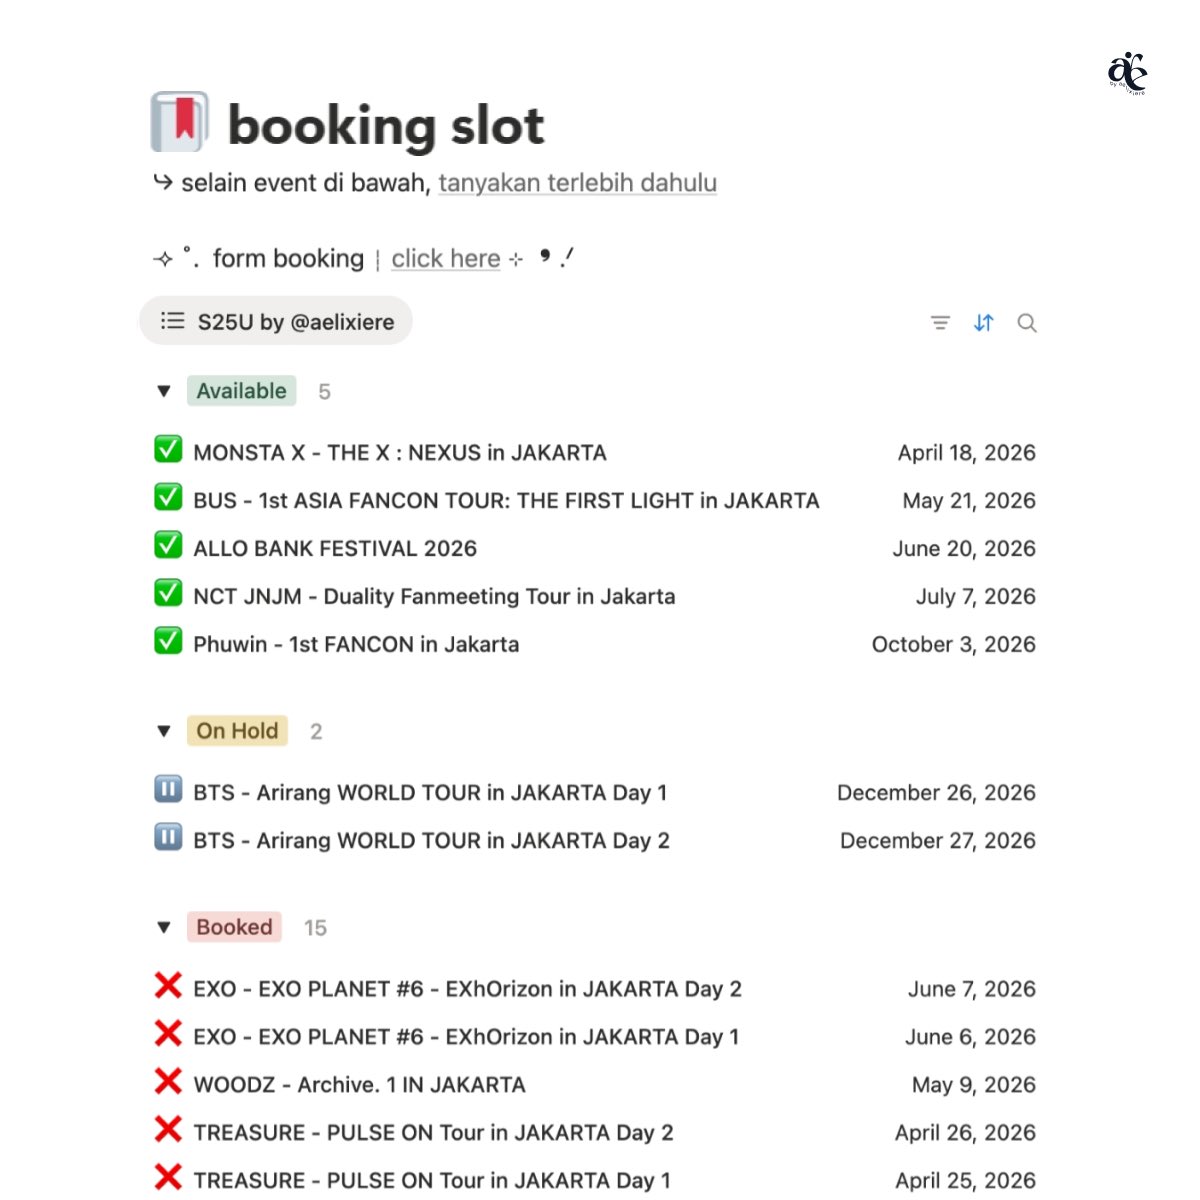Open MONSTA X - THE X : NEXUS in JAKARTA
1200x1200 pixels.
click(x=400, y=453)
